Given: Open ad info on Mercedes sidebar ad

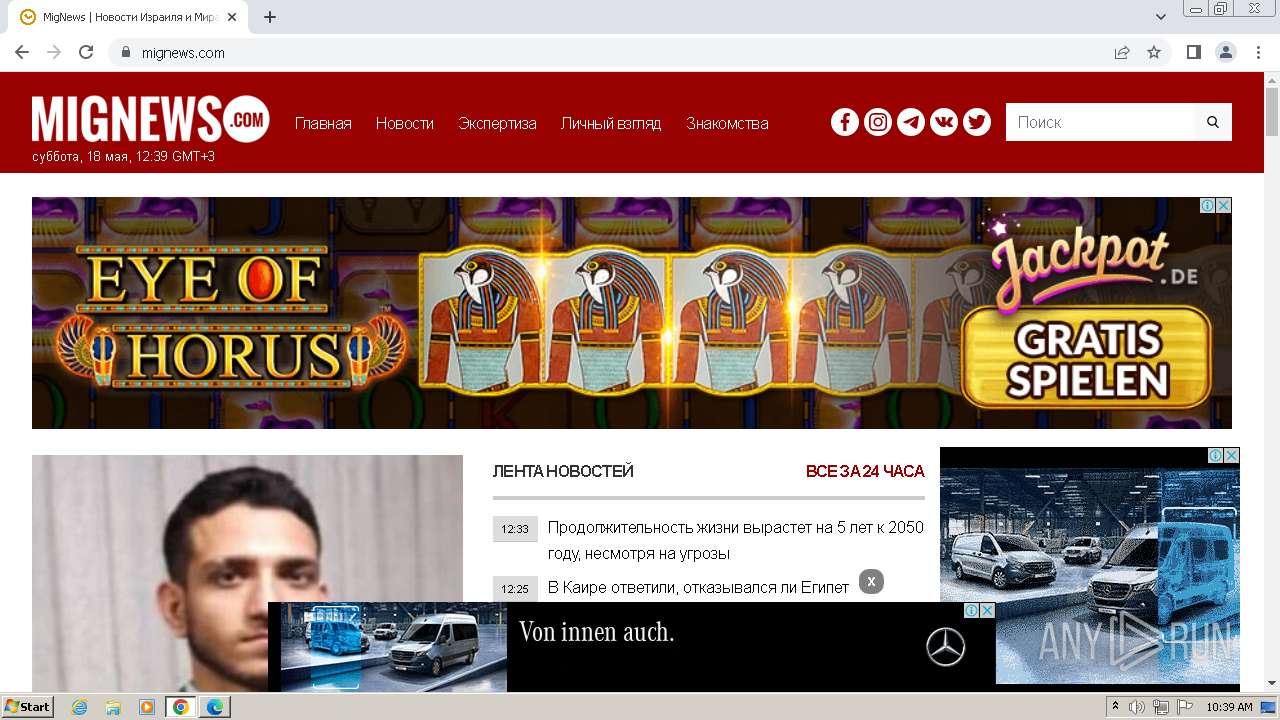Looking at the screenshot, I should tap(1216, 455).
